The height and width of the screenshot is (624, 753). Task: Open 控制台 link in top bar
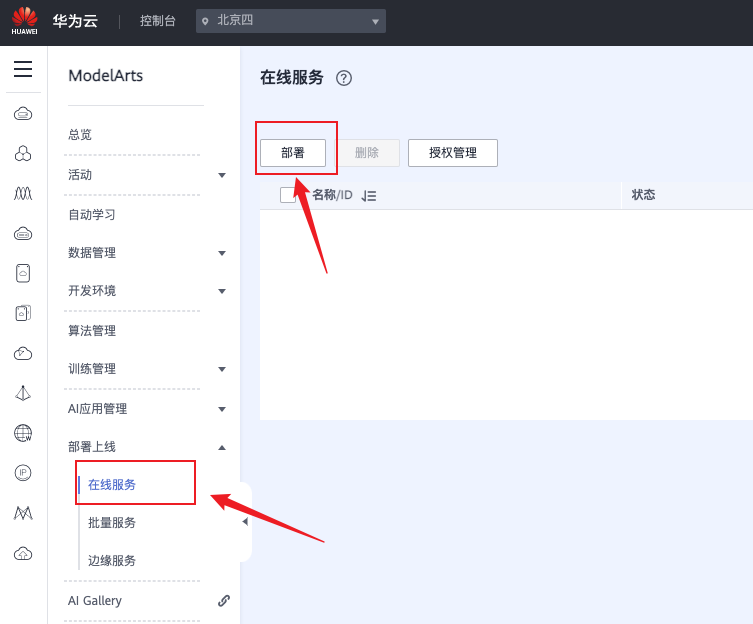pyautogui.click(x=158, y=21)
